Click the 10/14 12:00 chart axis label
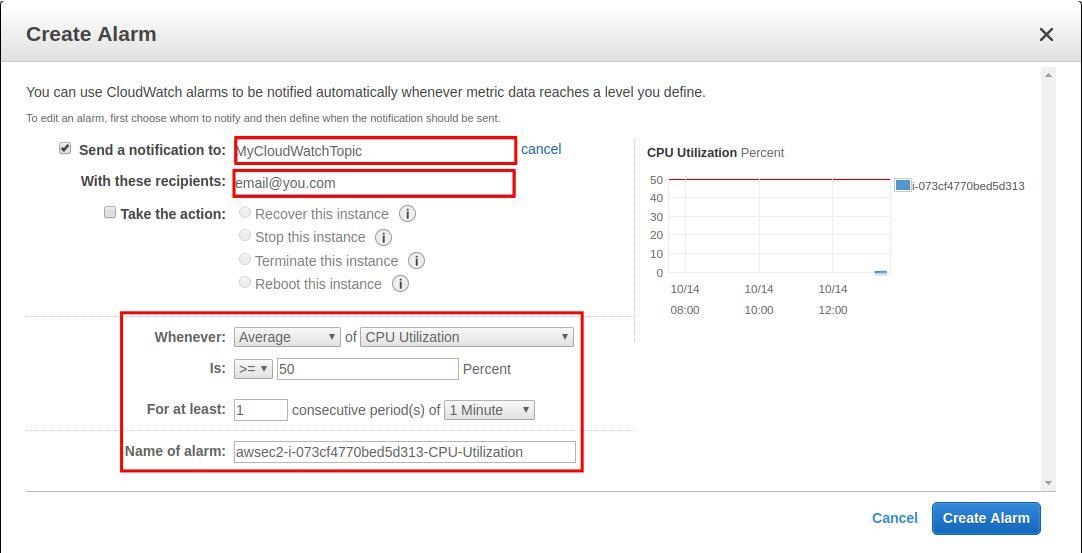1082x553 pixels. click(833, 300)
